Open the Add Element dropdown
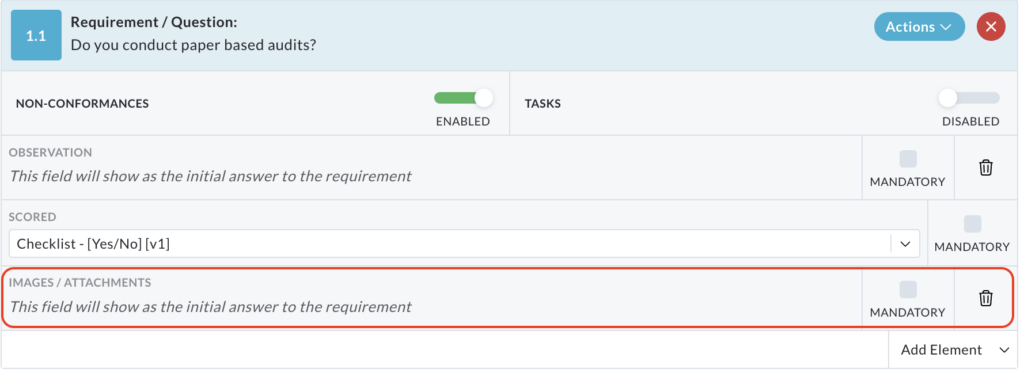Image resolution: width=1024 pixels, height=373 pixels. coord(953,350)
